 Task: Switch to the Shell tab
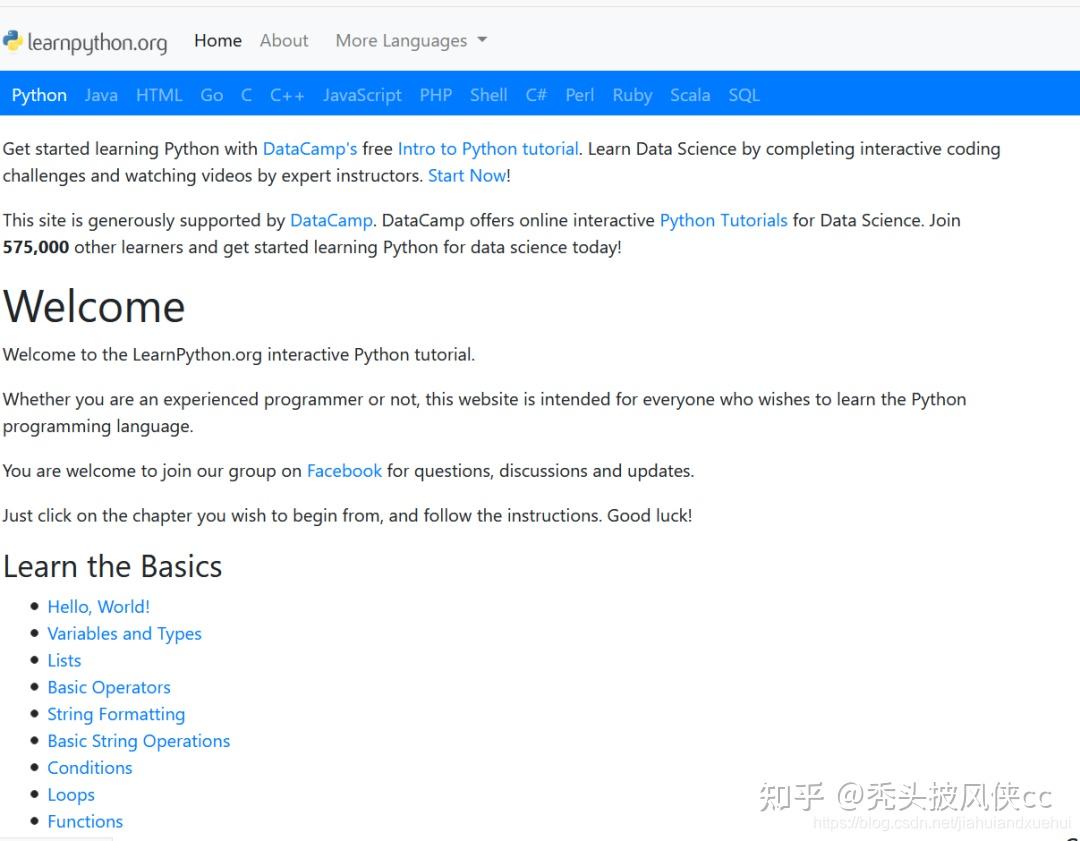click(489, 95)
